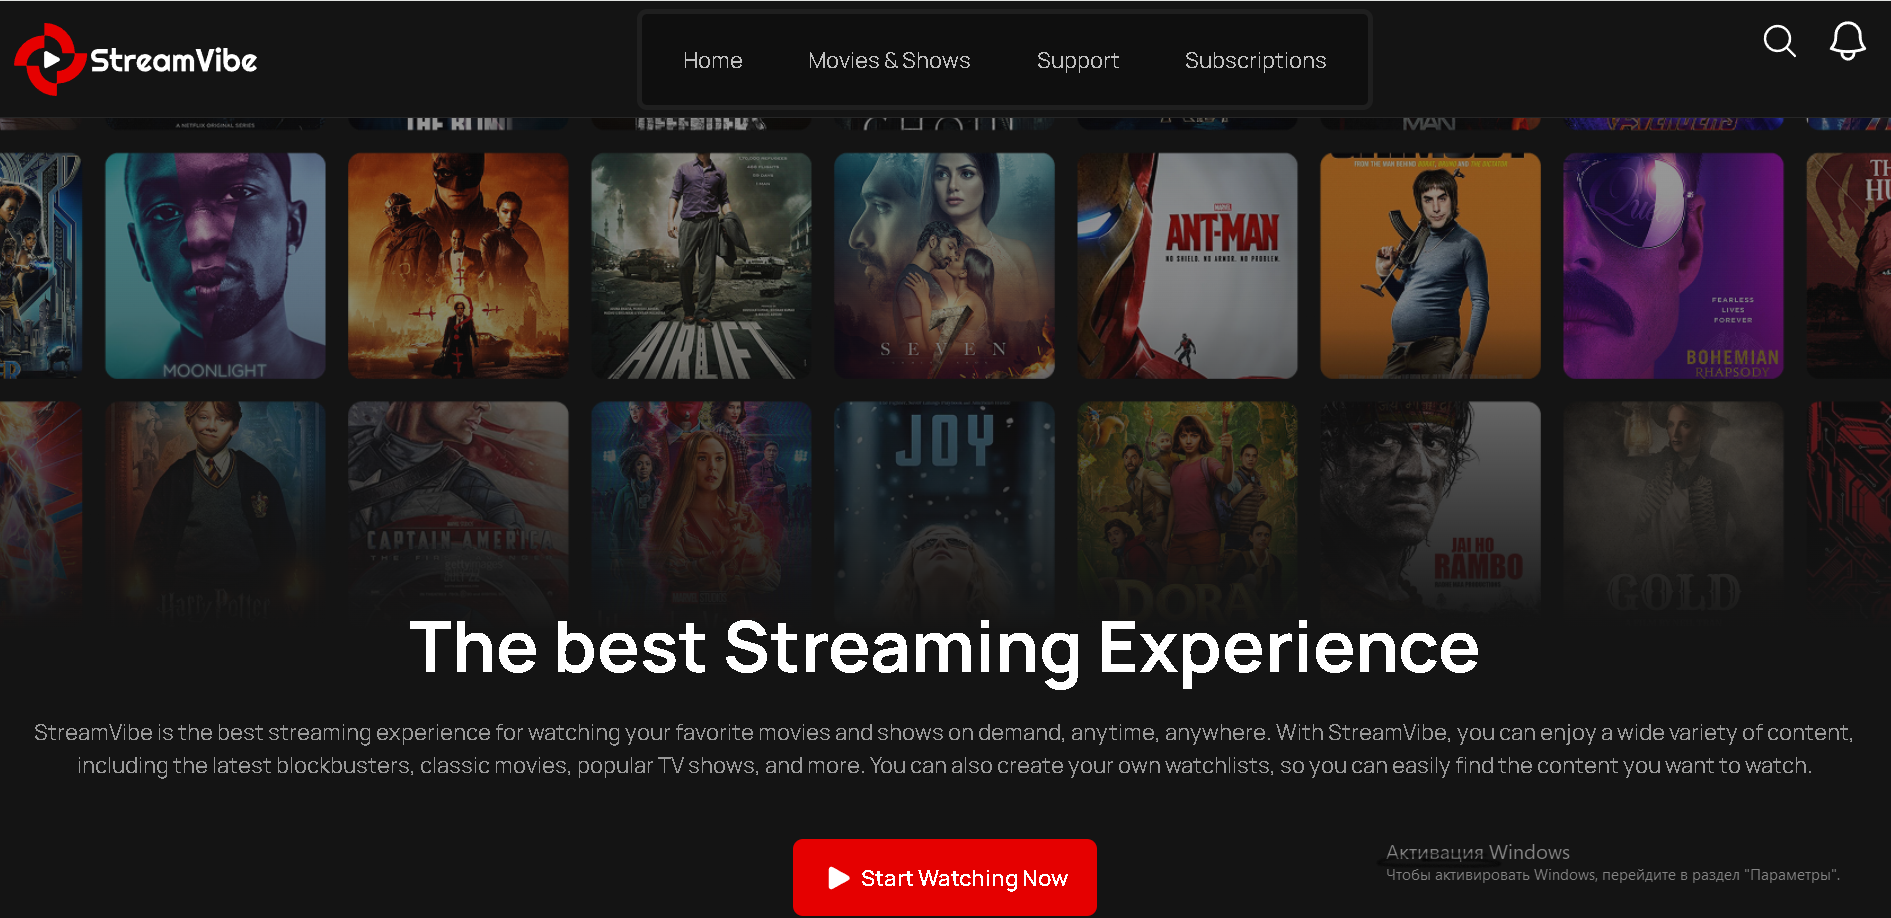Open the Subscriptions menu item
1891x918 pixels.
[1255, 61]
